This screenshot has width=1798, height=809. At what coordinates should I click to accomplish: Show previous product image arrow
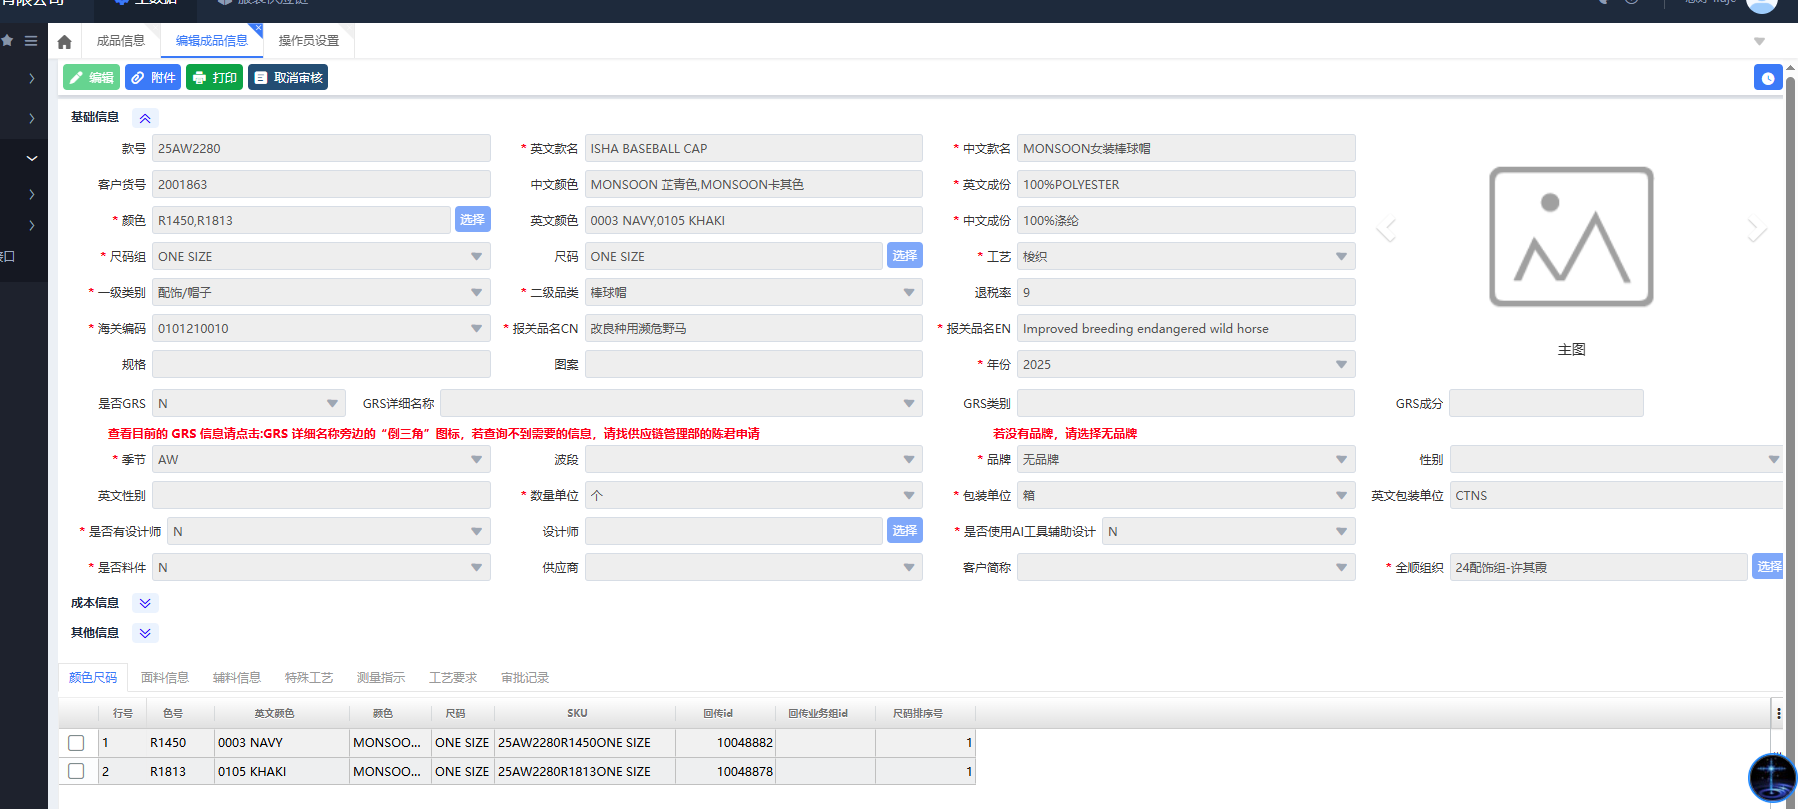pyautogui.click(x=1387, y=229)
